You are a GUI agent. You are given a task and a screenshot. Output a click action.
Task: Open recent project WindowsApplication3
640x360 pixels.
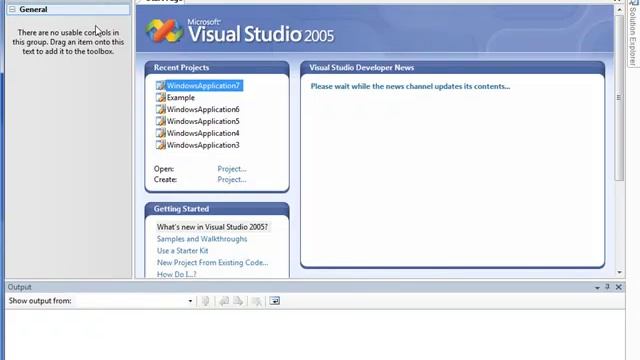[203, 145]
